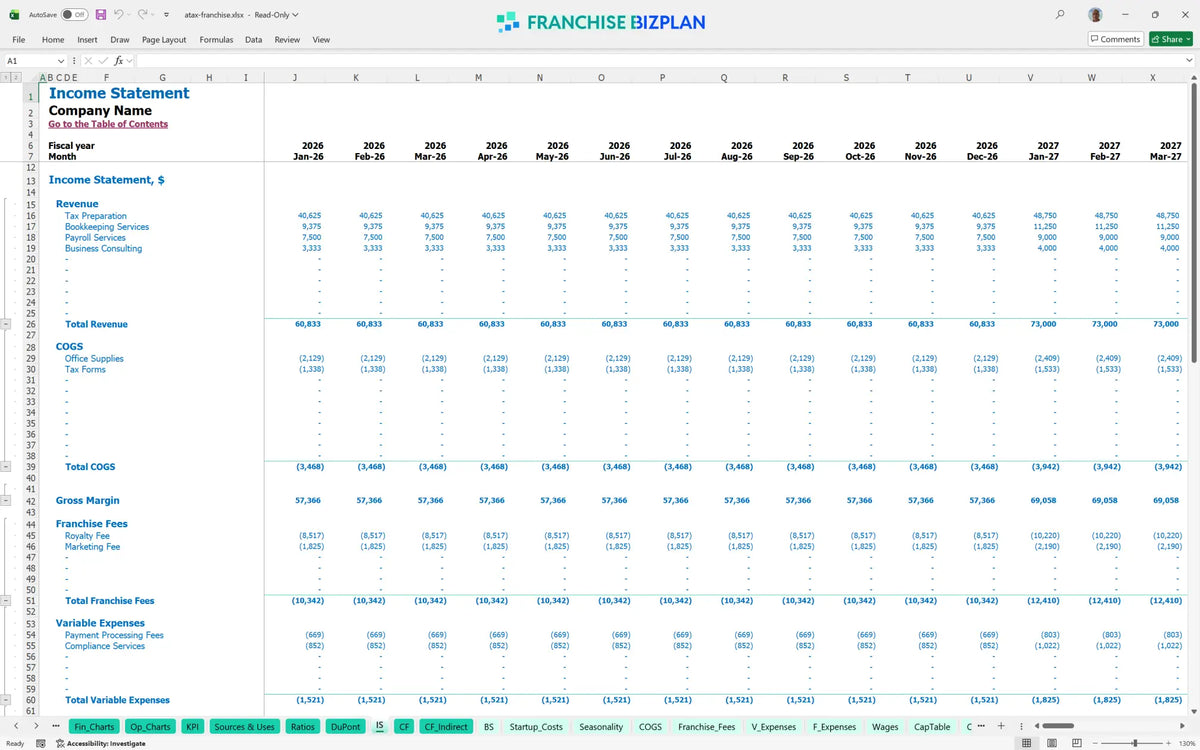Open the Formulas ribbon tab

[x=216, y=40]
